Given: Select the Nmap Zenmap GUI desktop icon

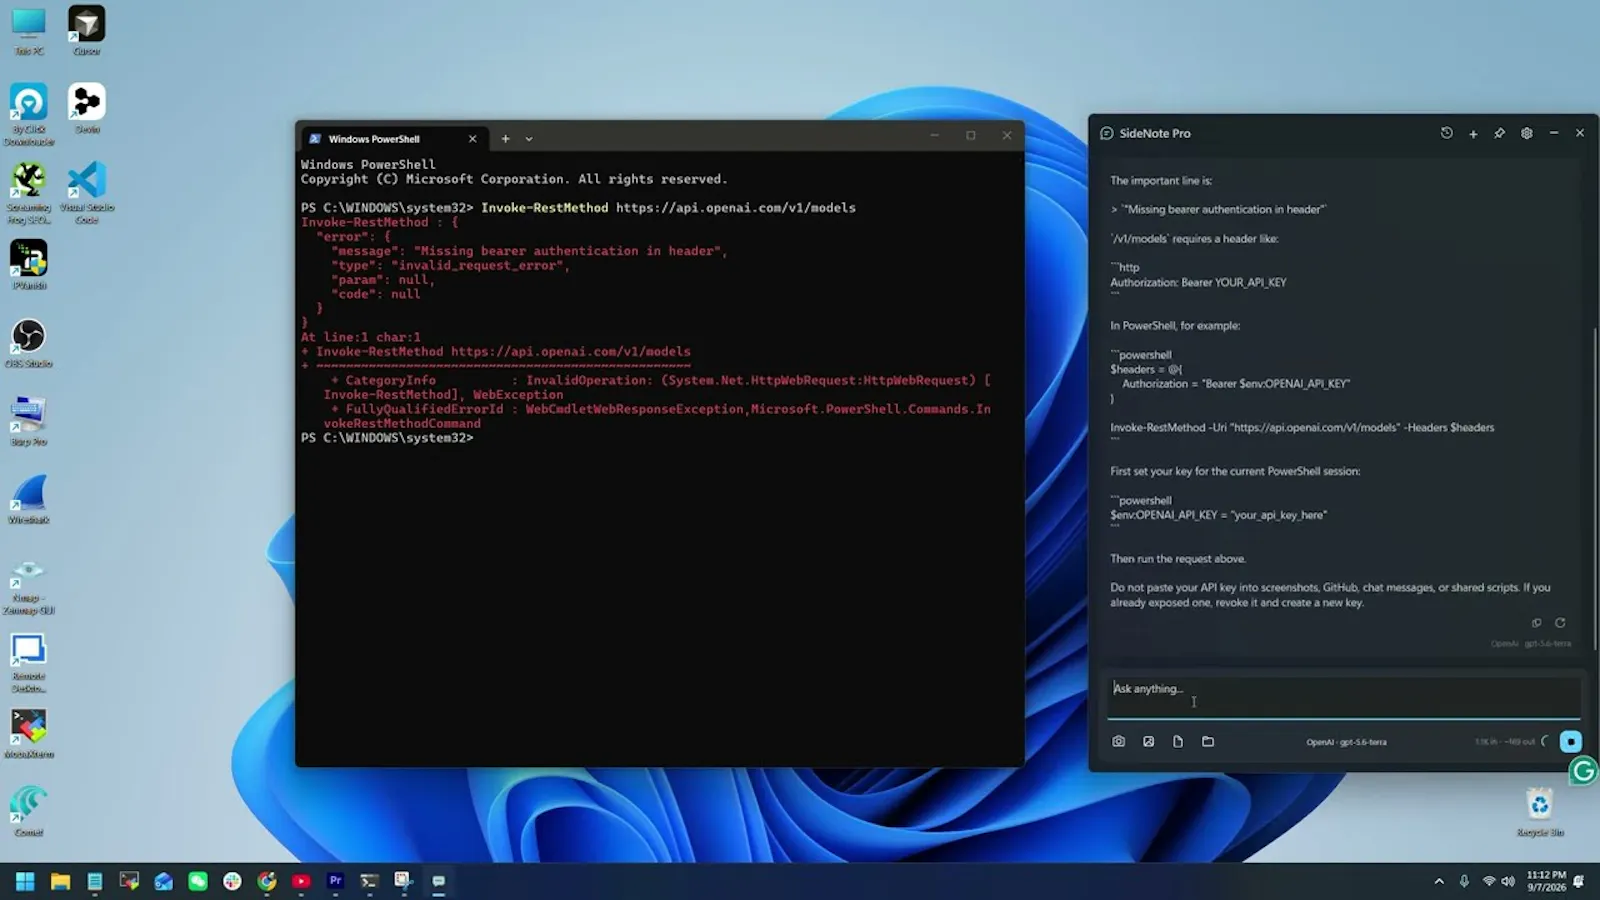Looking at the screenshot, I should coord(29,587).
